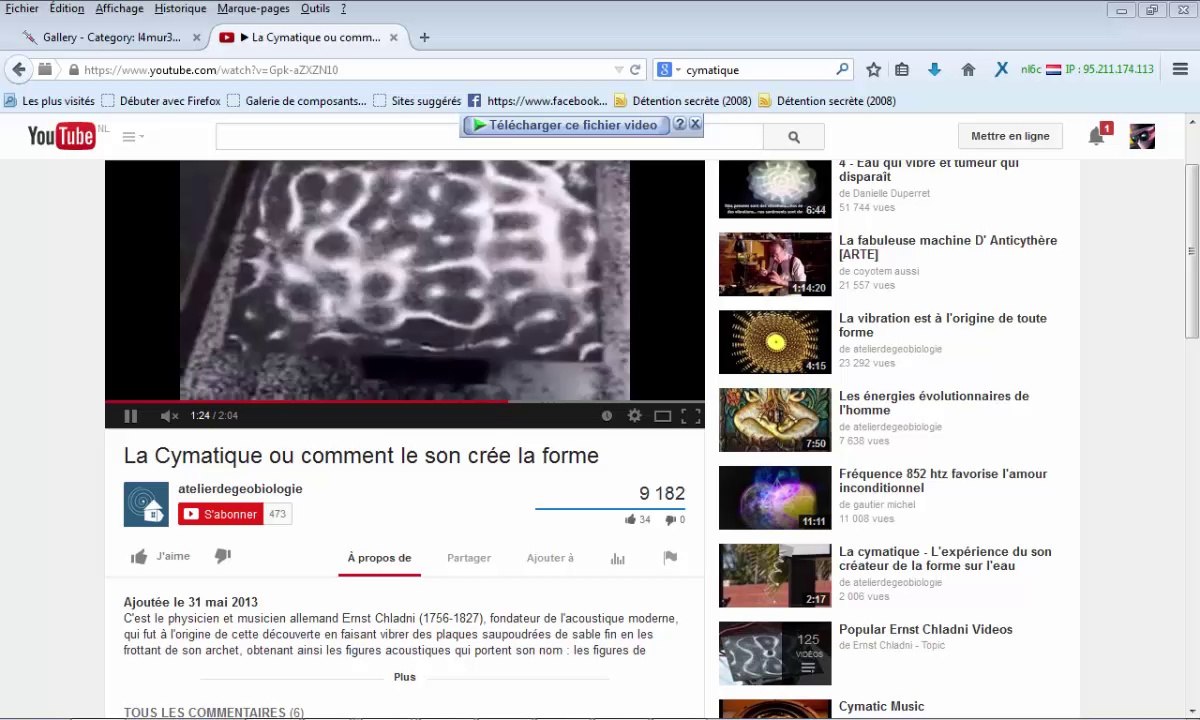
Task: Open the Affichage menu
Action: pyautogui.click(x=119, y=8)
